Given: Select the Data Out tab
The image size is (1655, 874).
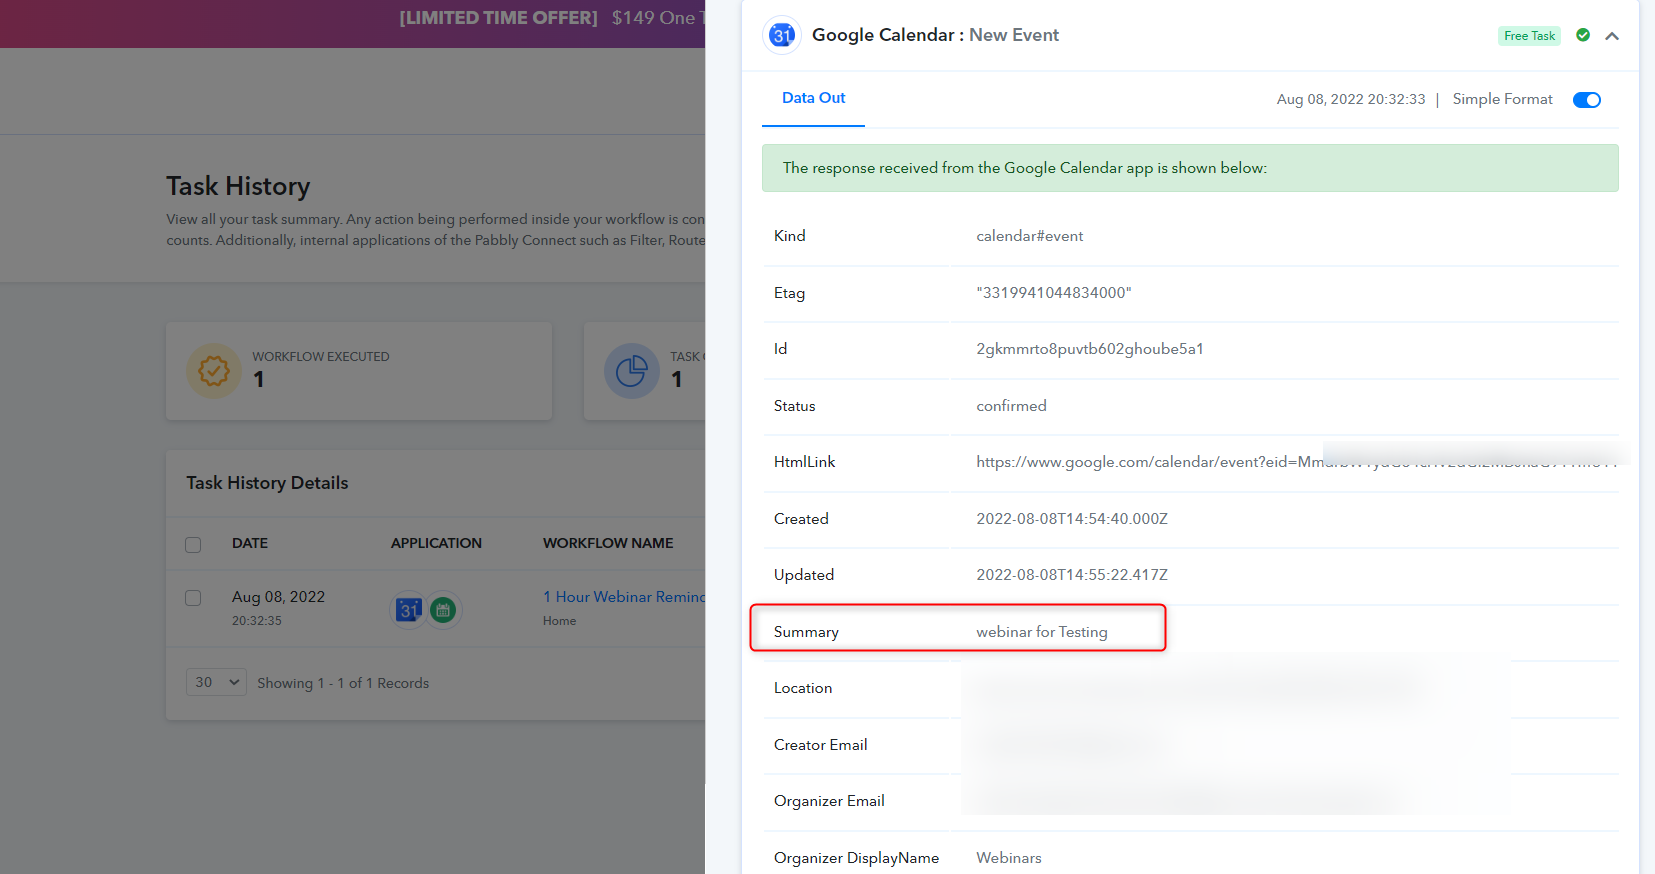Looking at the screenshot, I should tap(813, 98).
